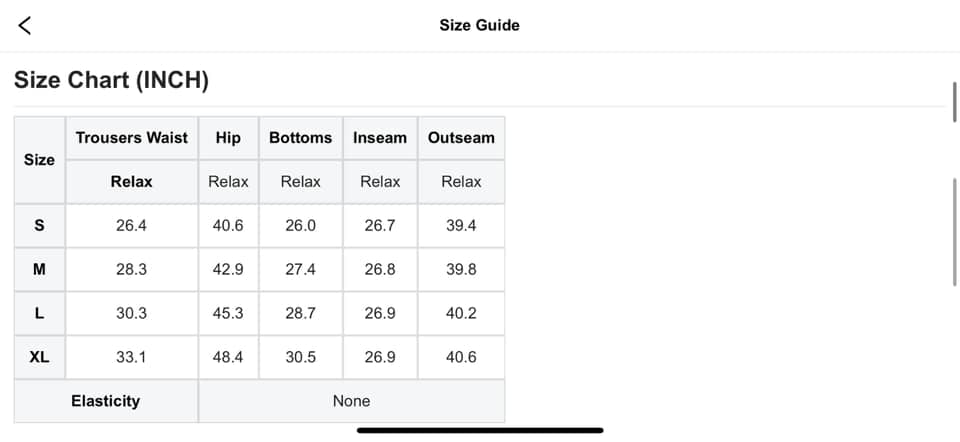Screen dimensions: 960x442
Task: Select the Outseam column header
Action: point(461,138)
